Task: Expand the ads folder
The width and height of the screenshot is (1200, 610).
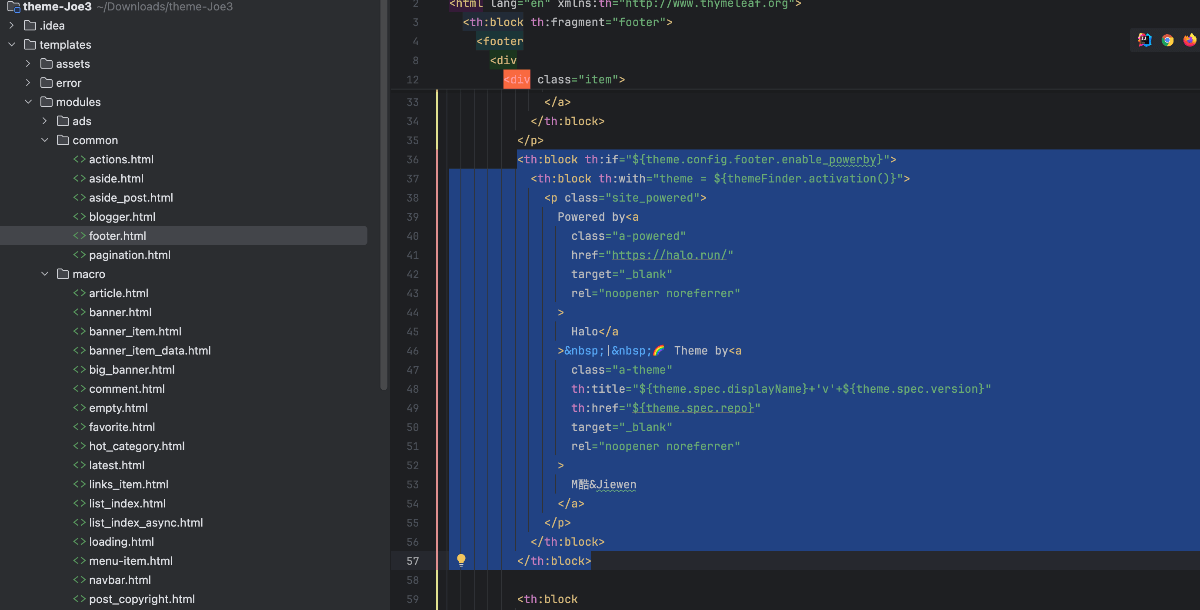Action: point(45,121)
